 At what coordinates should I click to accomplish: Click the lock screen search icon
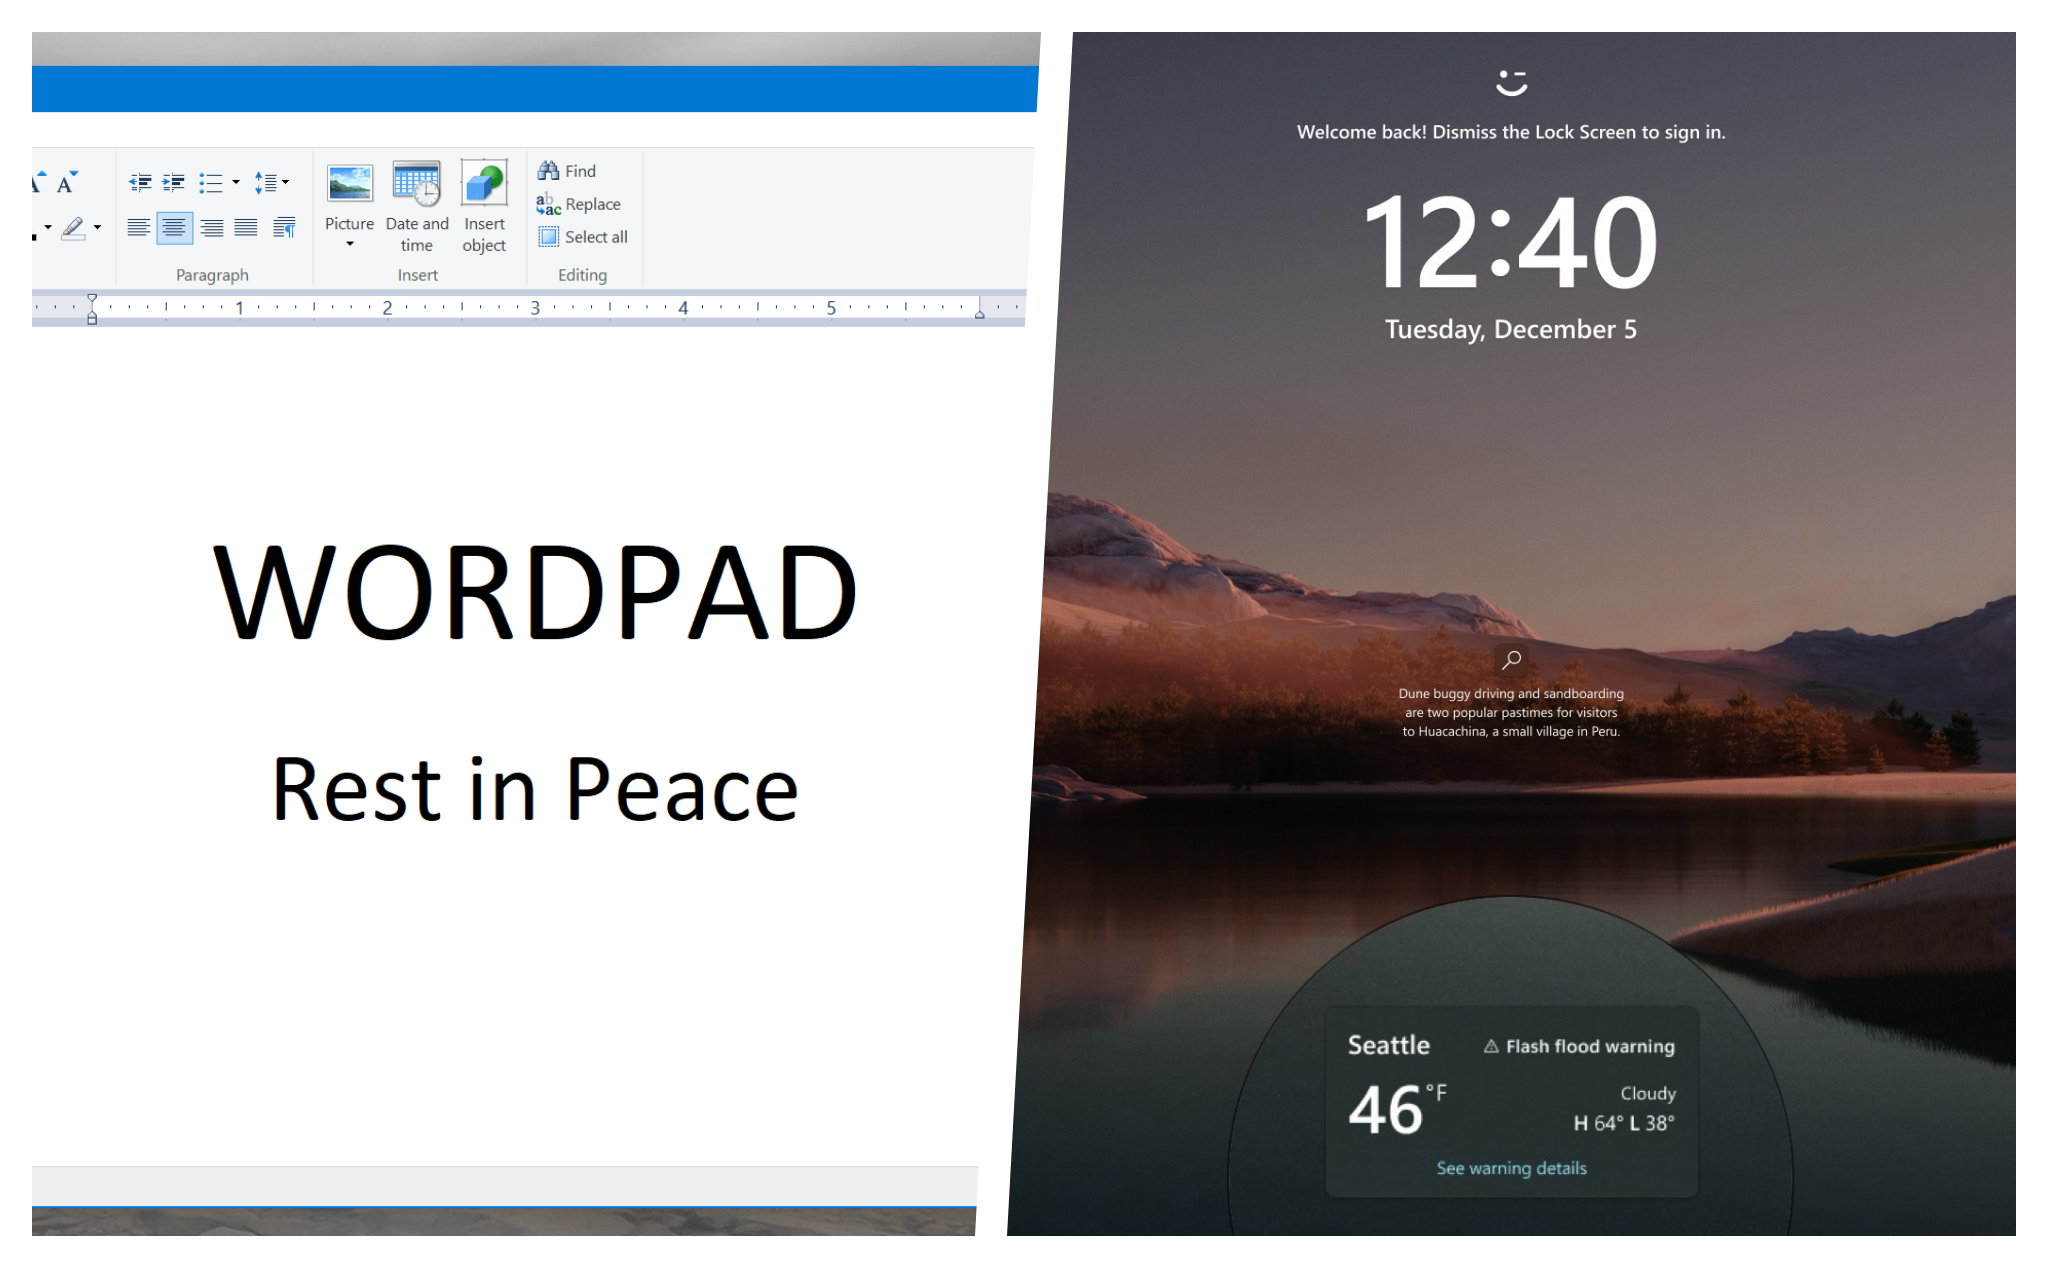[x=1510, y=659]
